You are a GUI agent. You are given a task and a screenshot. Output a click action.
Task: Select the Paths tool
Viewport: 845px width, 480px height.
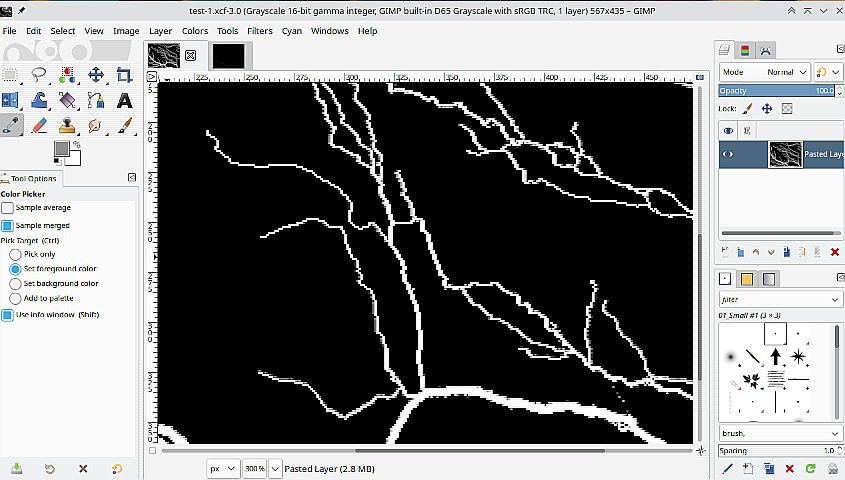coord(96,100)
